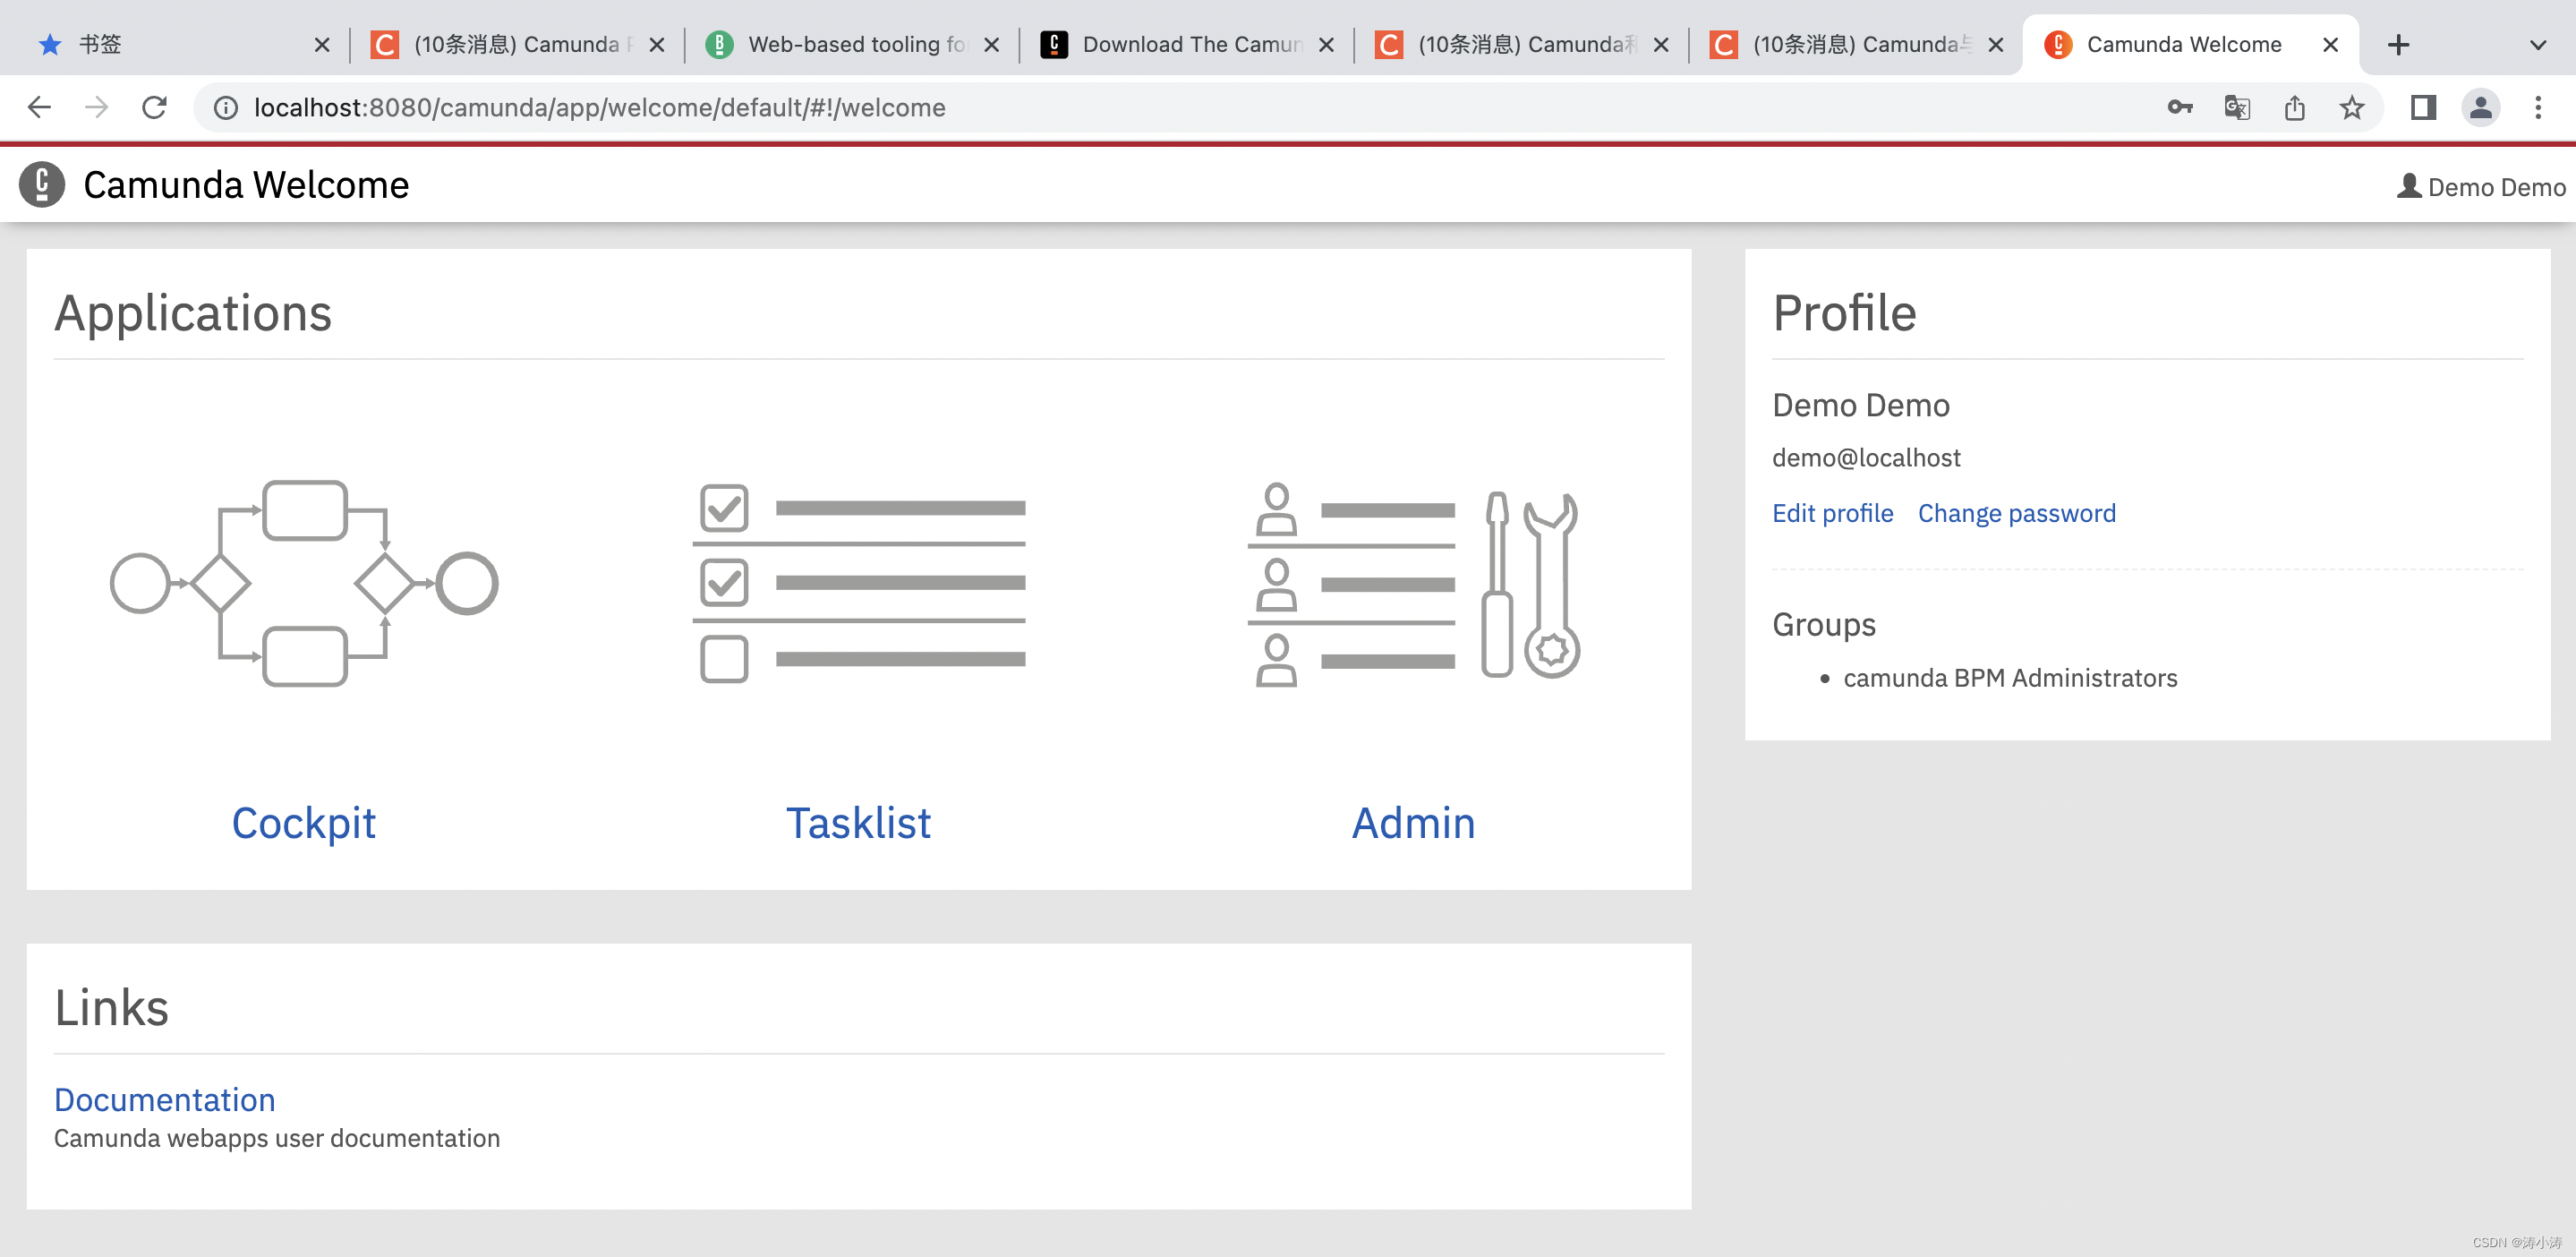2576x1257 pixels.
Task: Click Change password link
Action: coord(2016,513)
